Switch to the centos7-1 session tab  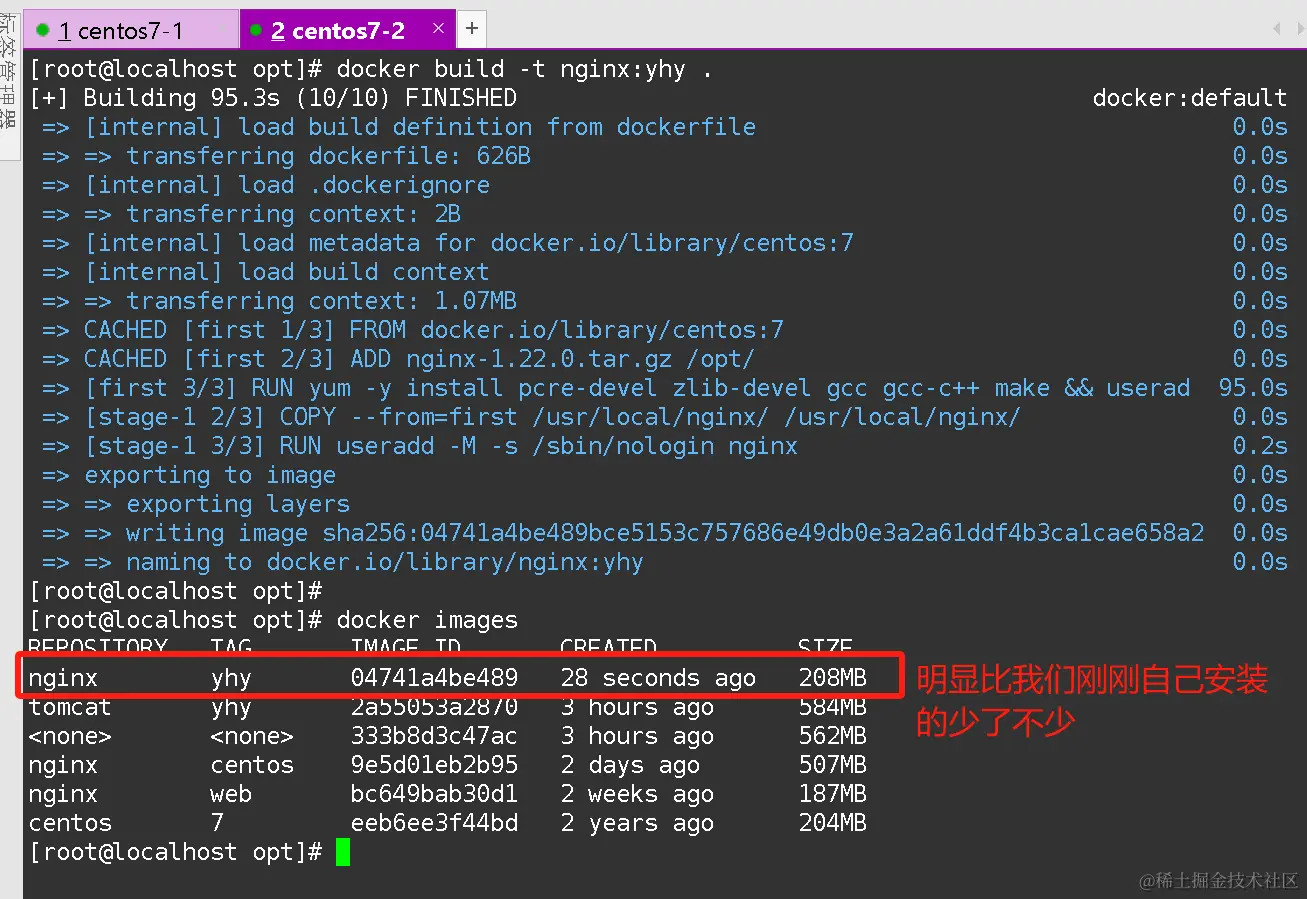tap(131, 30)
